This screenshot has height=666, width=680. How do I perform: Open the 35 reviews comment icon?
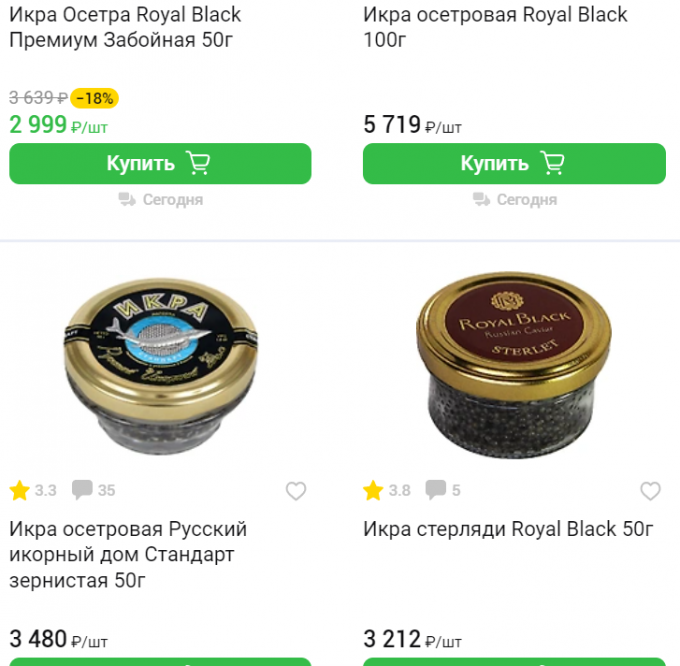(x=82, y=490)
